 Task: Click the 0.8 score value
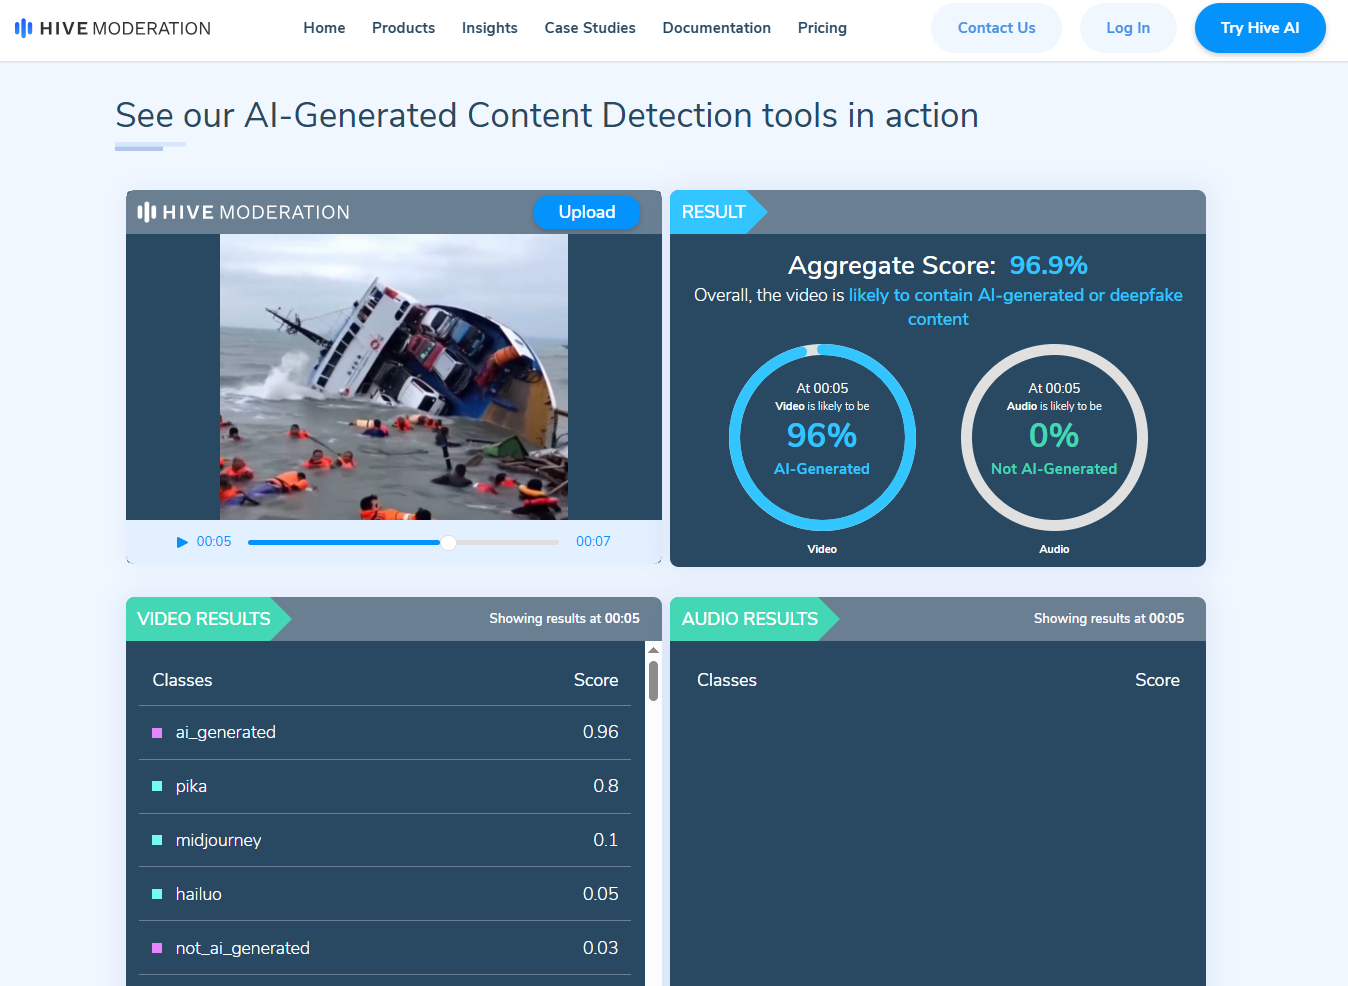(x=606, y=786)
